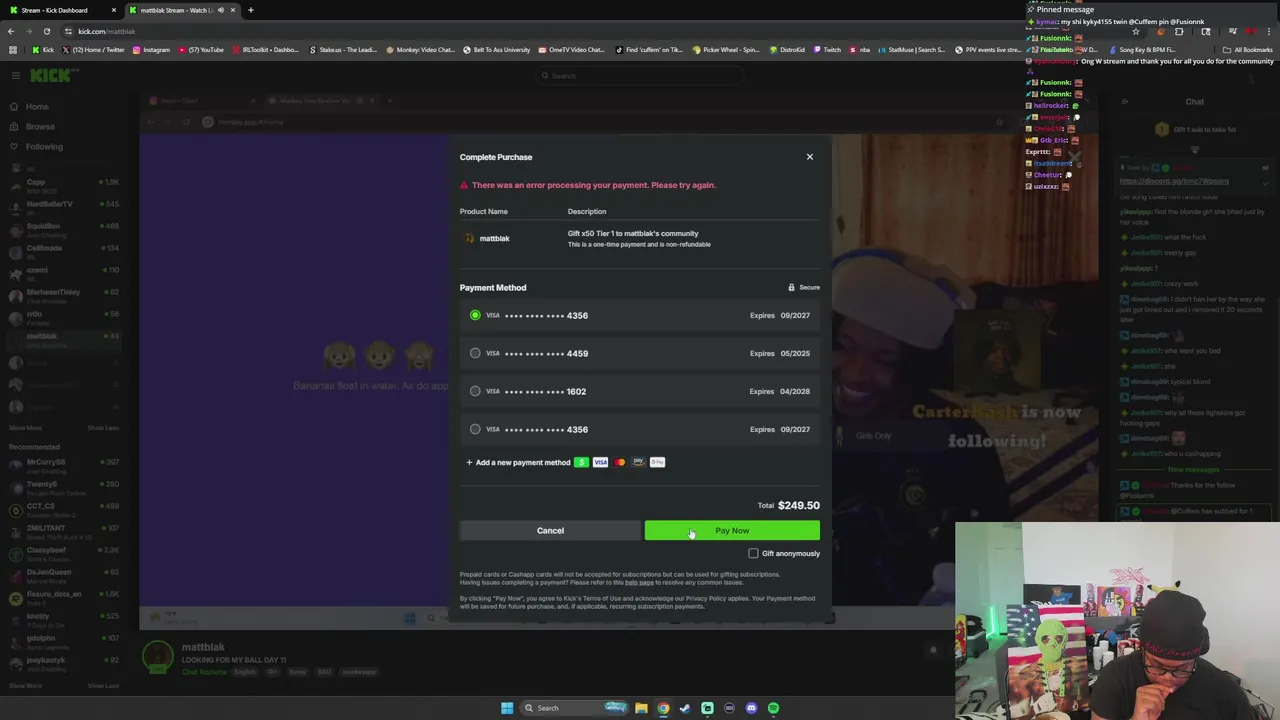Open Browse in Kick sidebar
1280x720 pixels.
click(x=33, y=127)
